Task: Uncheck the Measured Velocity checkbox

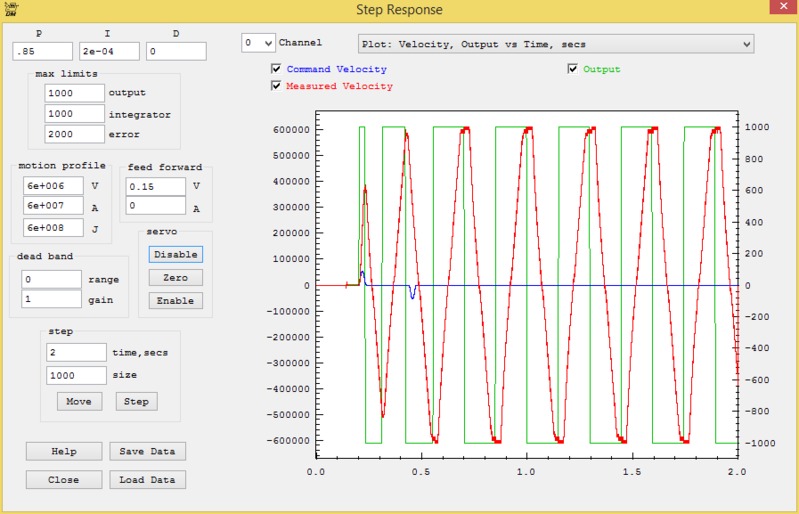Action: [276, 87]
